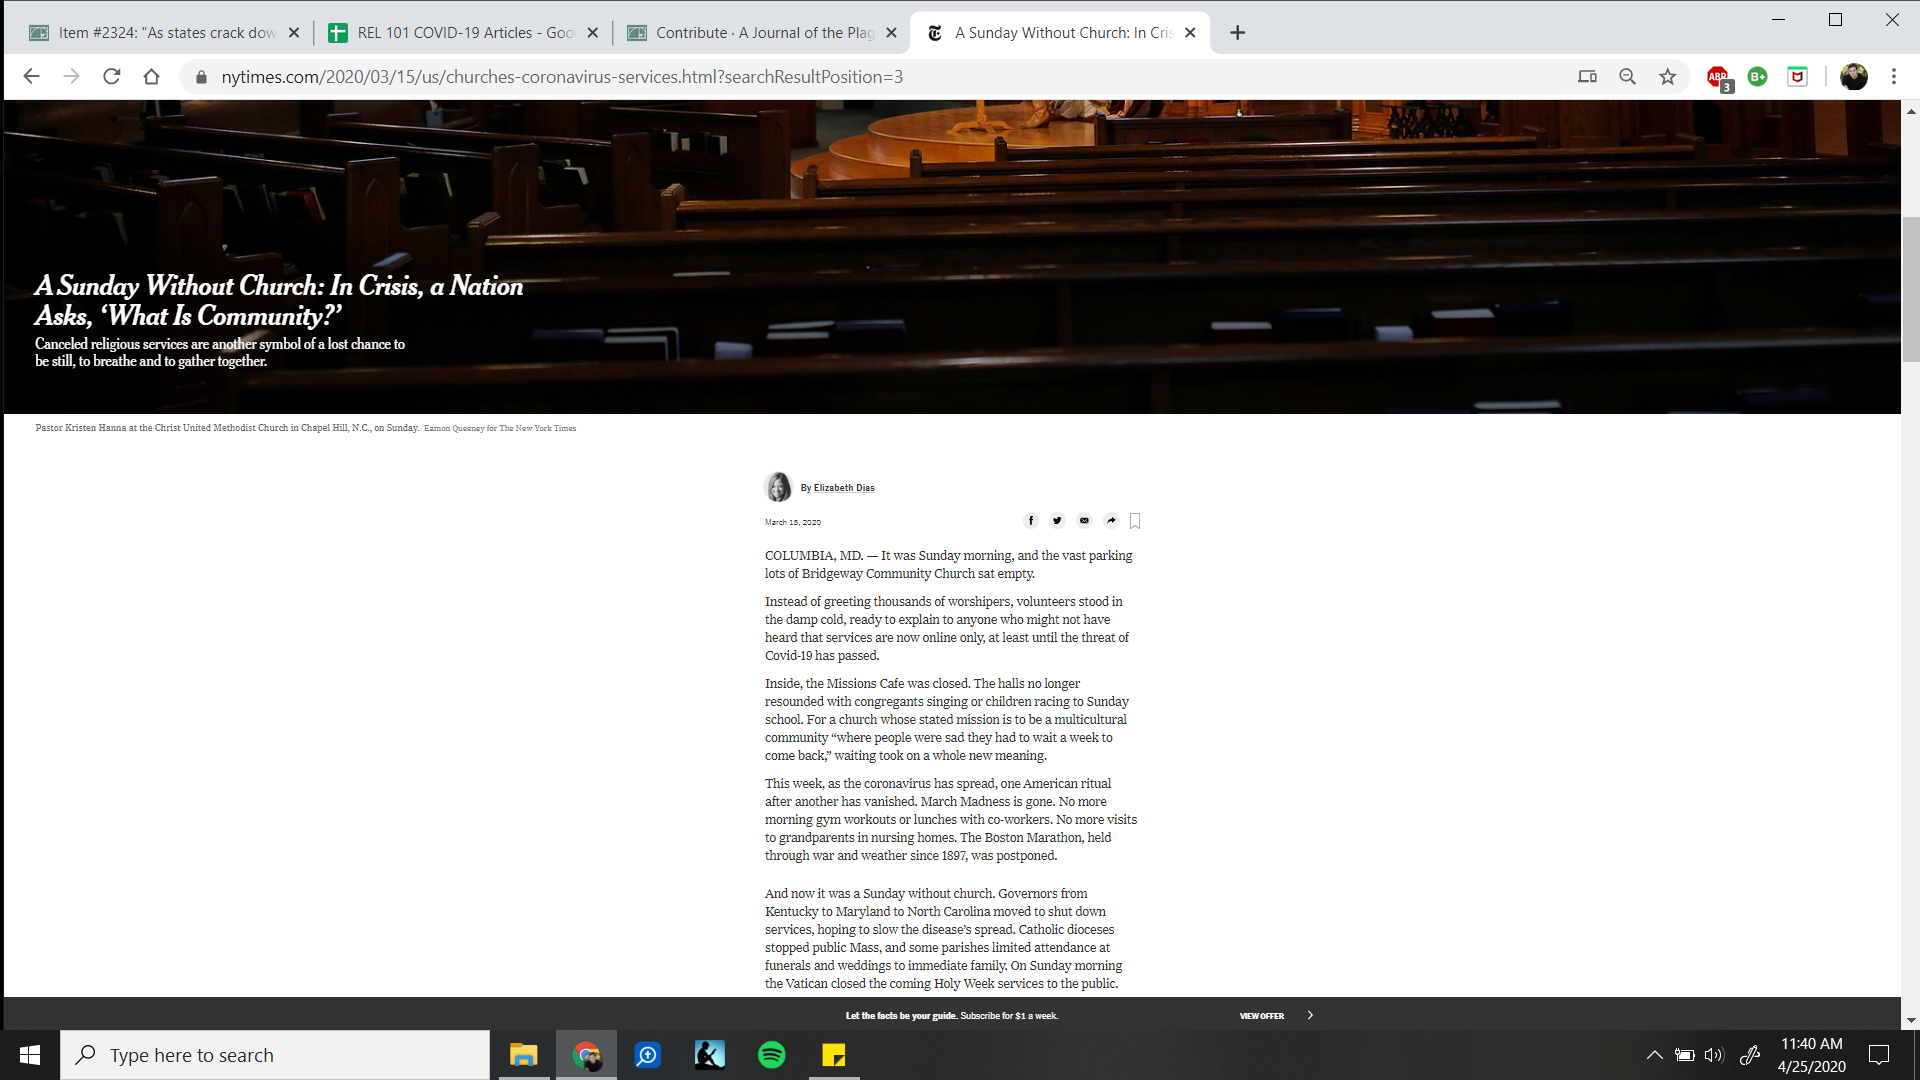Reload the page
1920x1080 pixels.
pyautogui.click(x=112, y=77)
